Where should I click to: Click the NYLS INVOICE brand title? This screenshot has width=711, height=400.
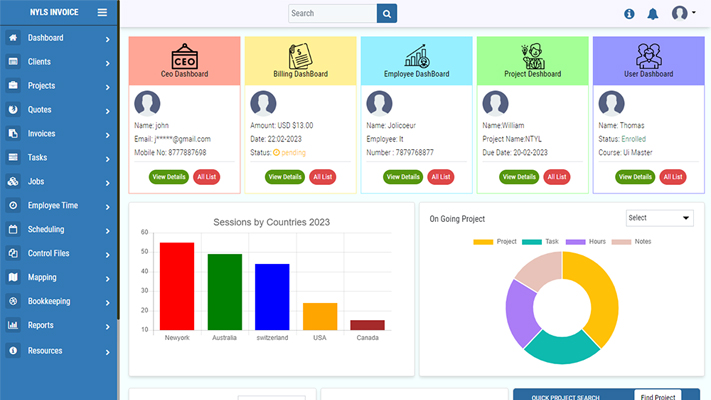54,12
